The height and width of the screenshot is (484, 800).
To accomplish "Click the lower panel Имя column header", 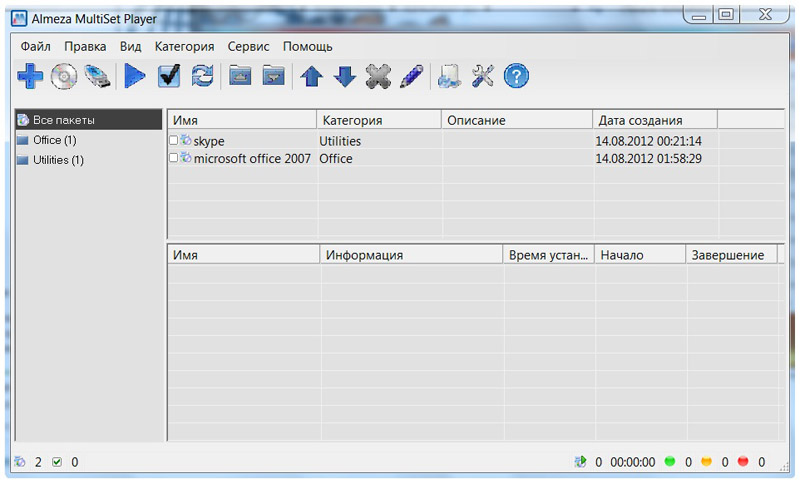I will coord(243,255).
